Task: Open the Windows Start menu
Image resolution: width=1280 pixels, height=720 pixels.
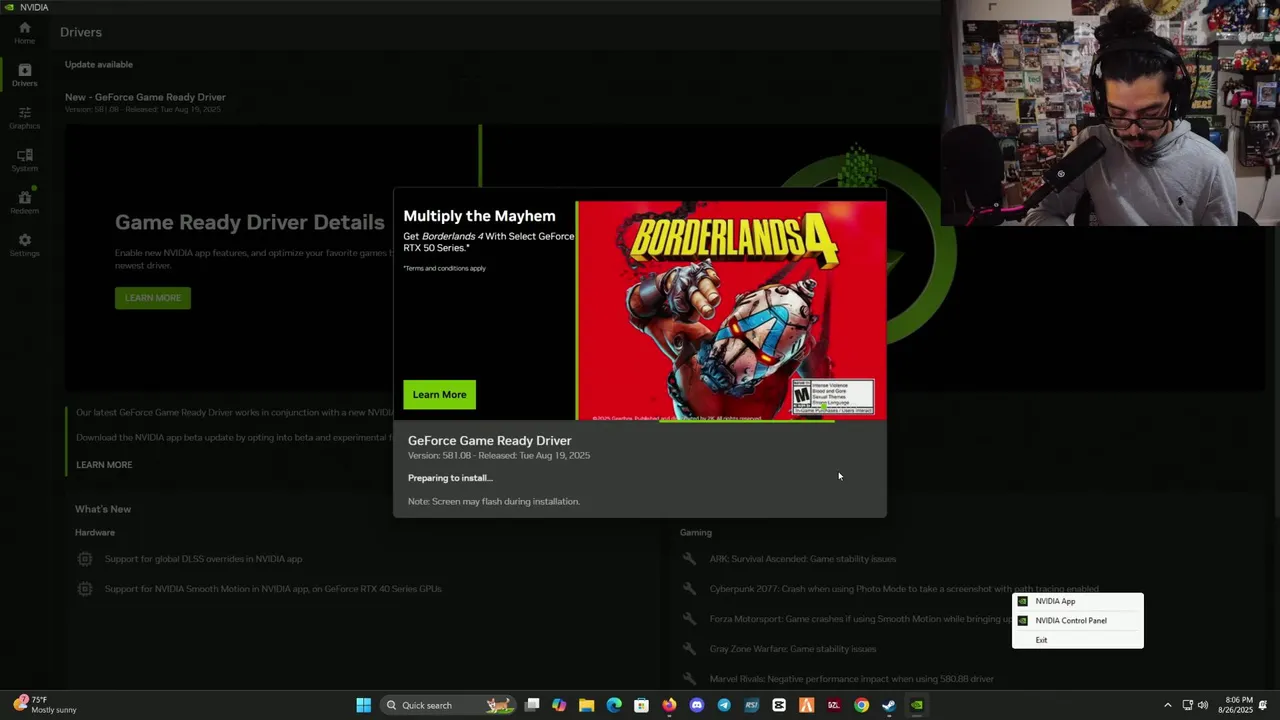Action: point(363,705)
